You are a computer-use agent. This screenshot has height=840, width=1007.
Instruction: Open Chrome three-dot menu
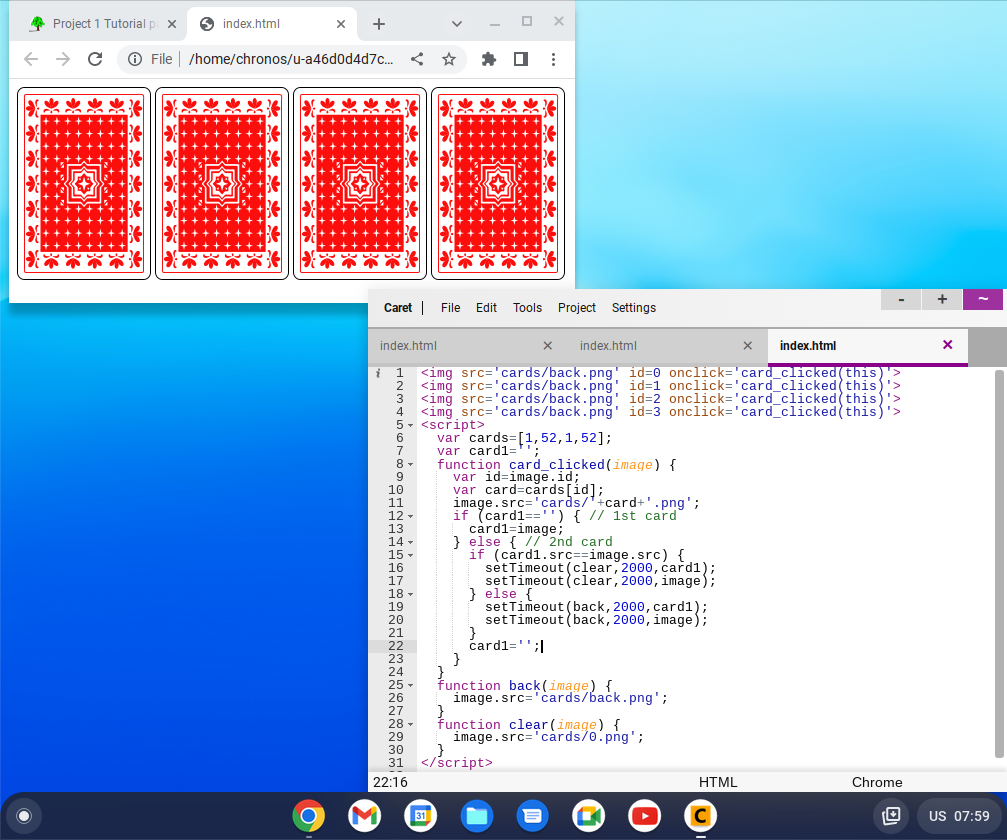(554, 59)
